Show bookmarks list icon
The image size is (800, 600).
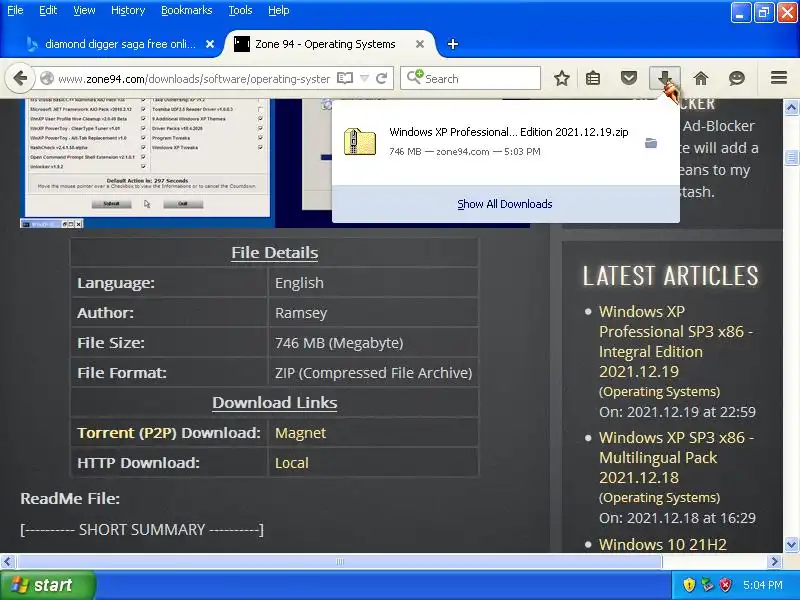593,79
